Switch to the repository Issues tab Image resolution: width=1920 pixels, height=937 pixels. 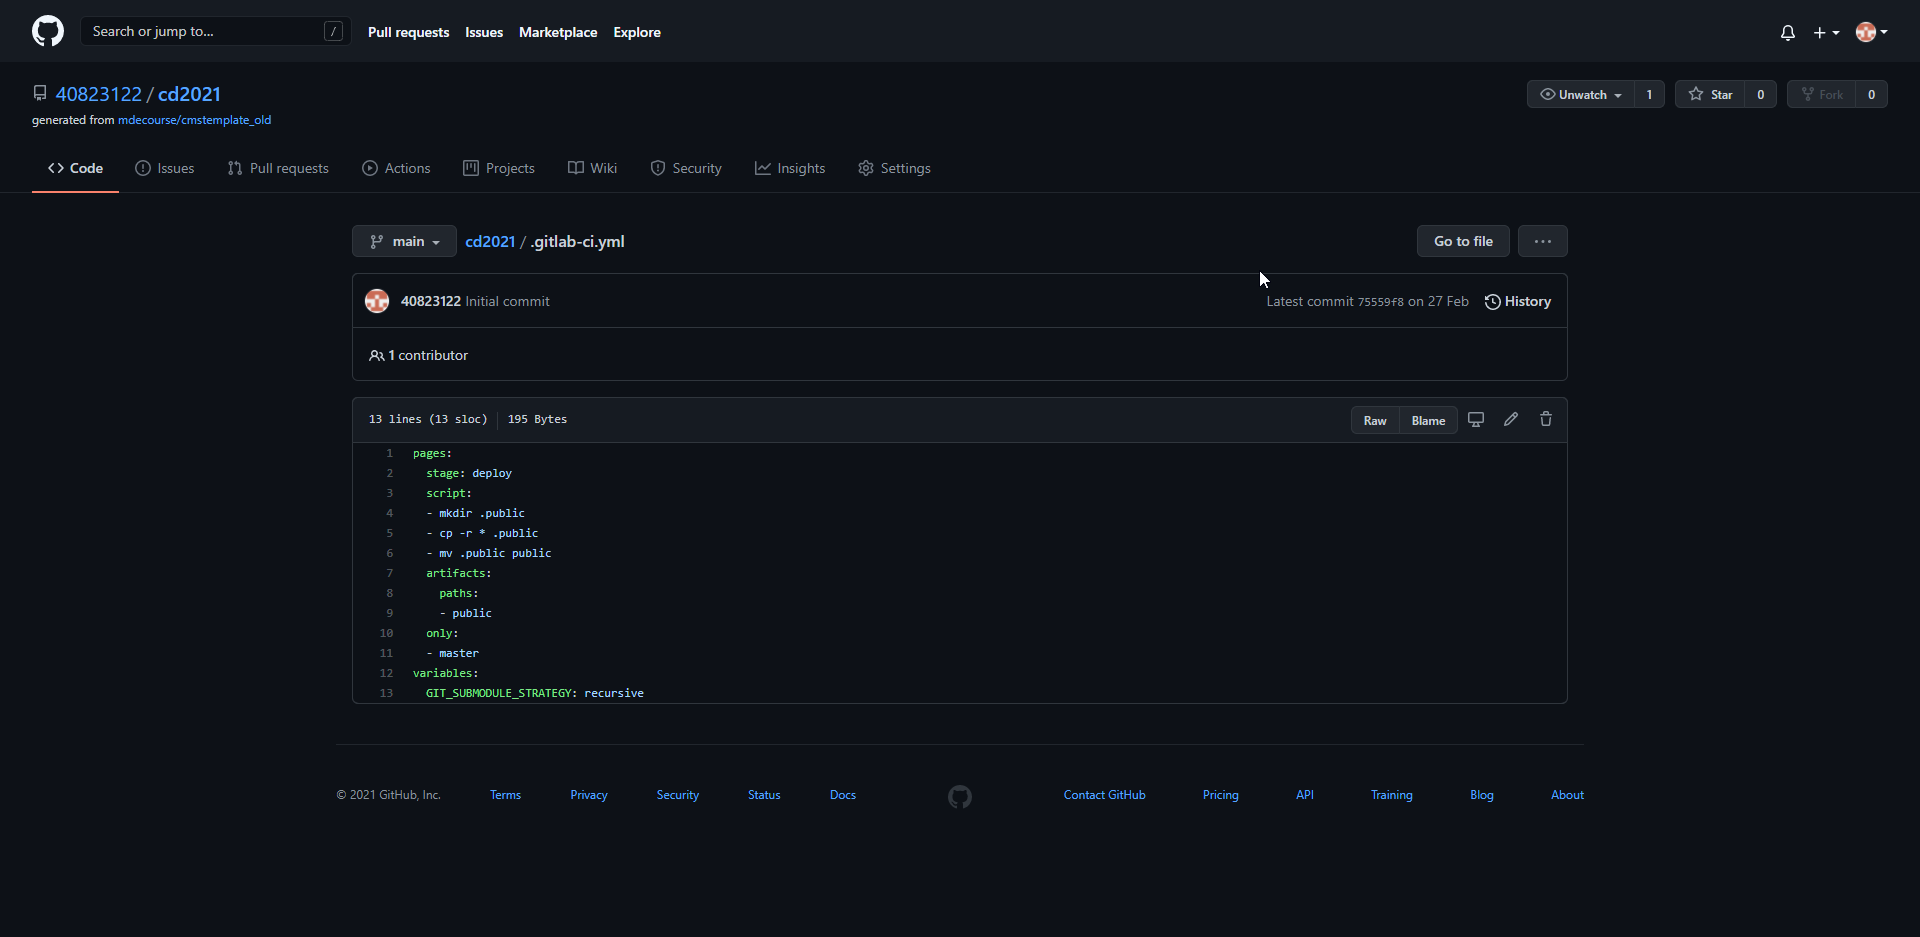click(165, 168)
